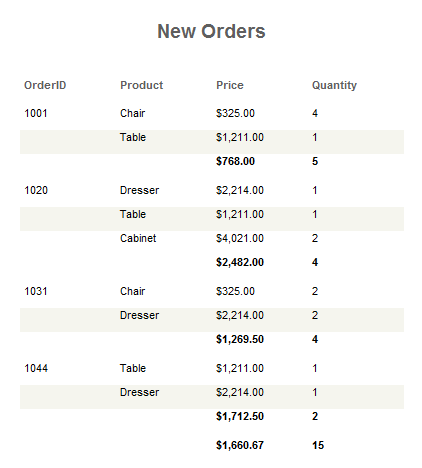The image size is (422, 468).
Task: Click the $4,021.00 price cell
Action: point(240,238)
